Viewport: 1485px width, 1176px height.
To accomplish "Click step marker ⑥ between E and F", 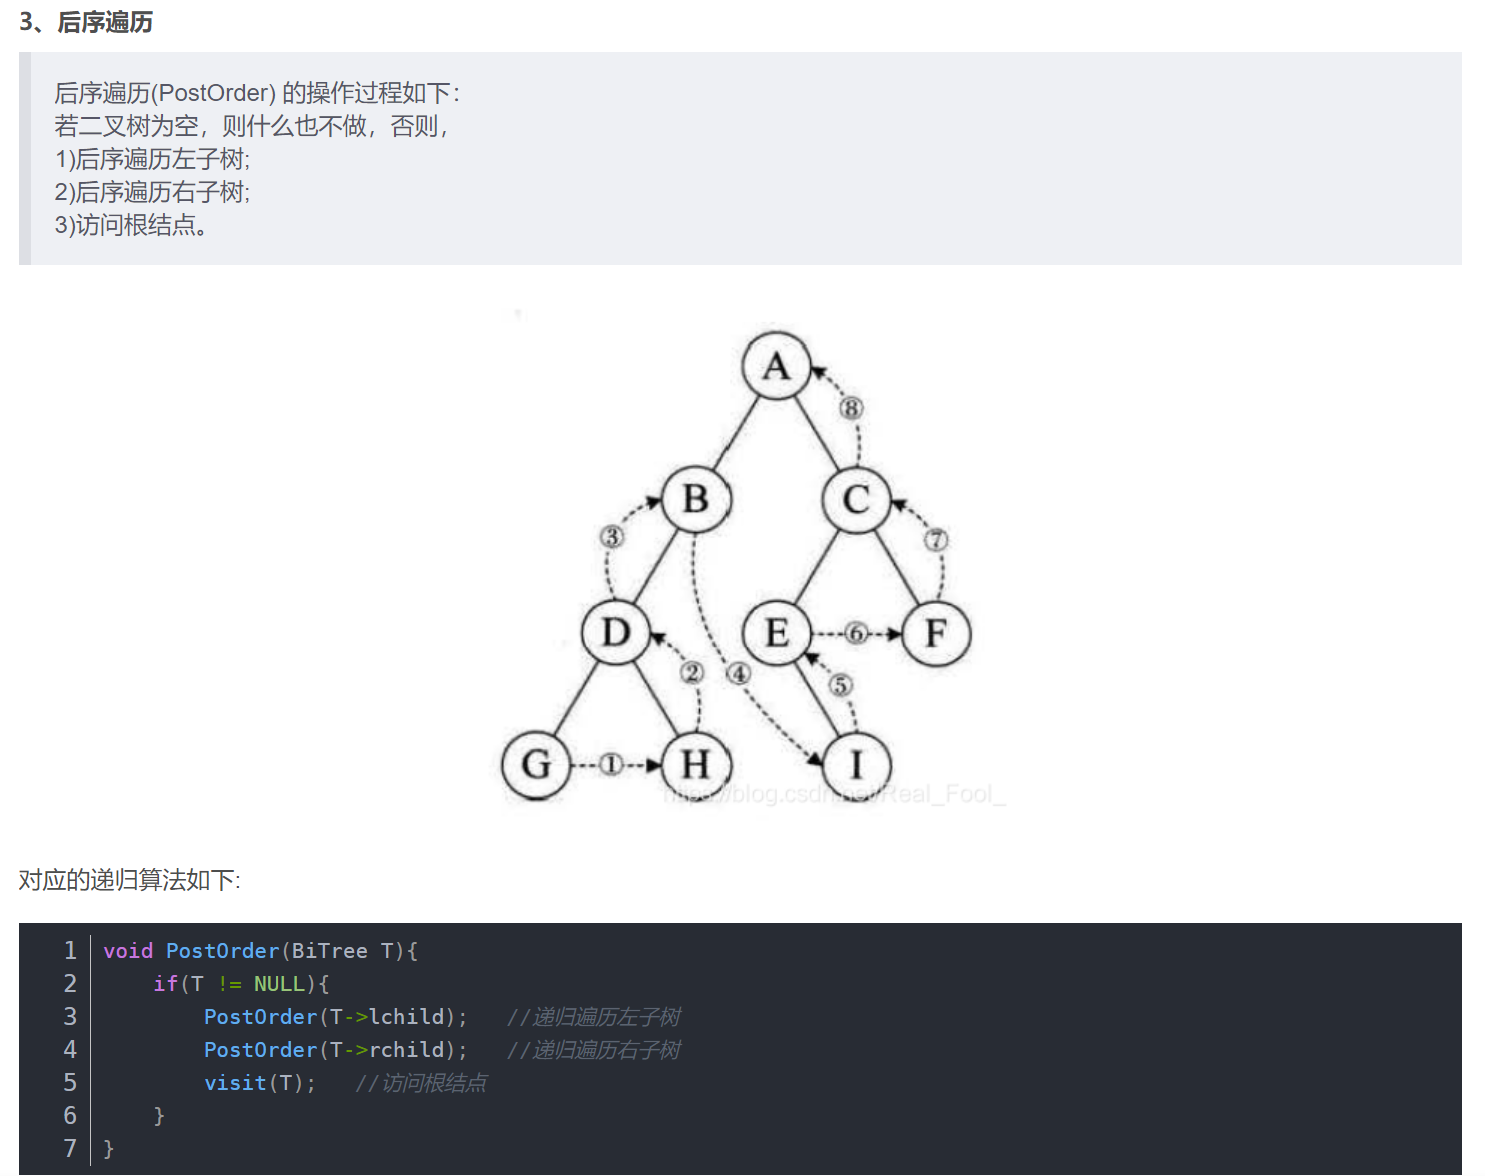I will [x=856, y=632].
